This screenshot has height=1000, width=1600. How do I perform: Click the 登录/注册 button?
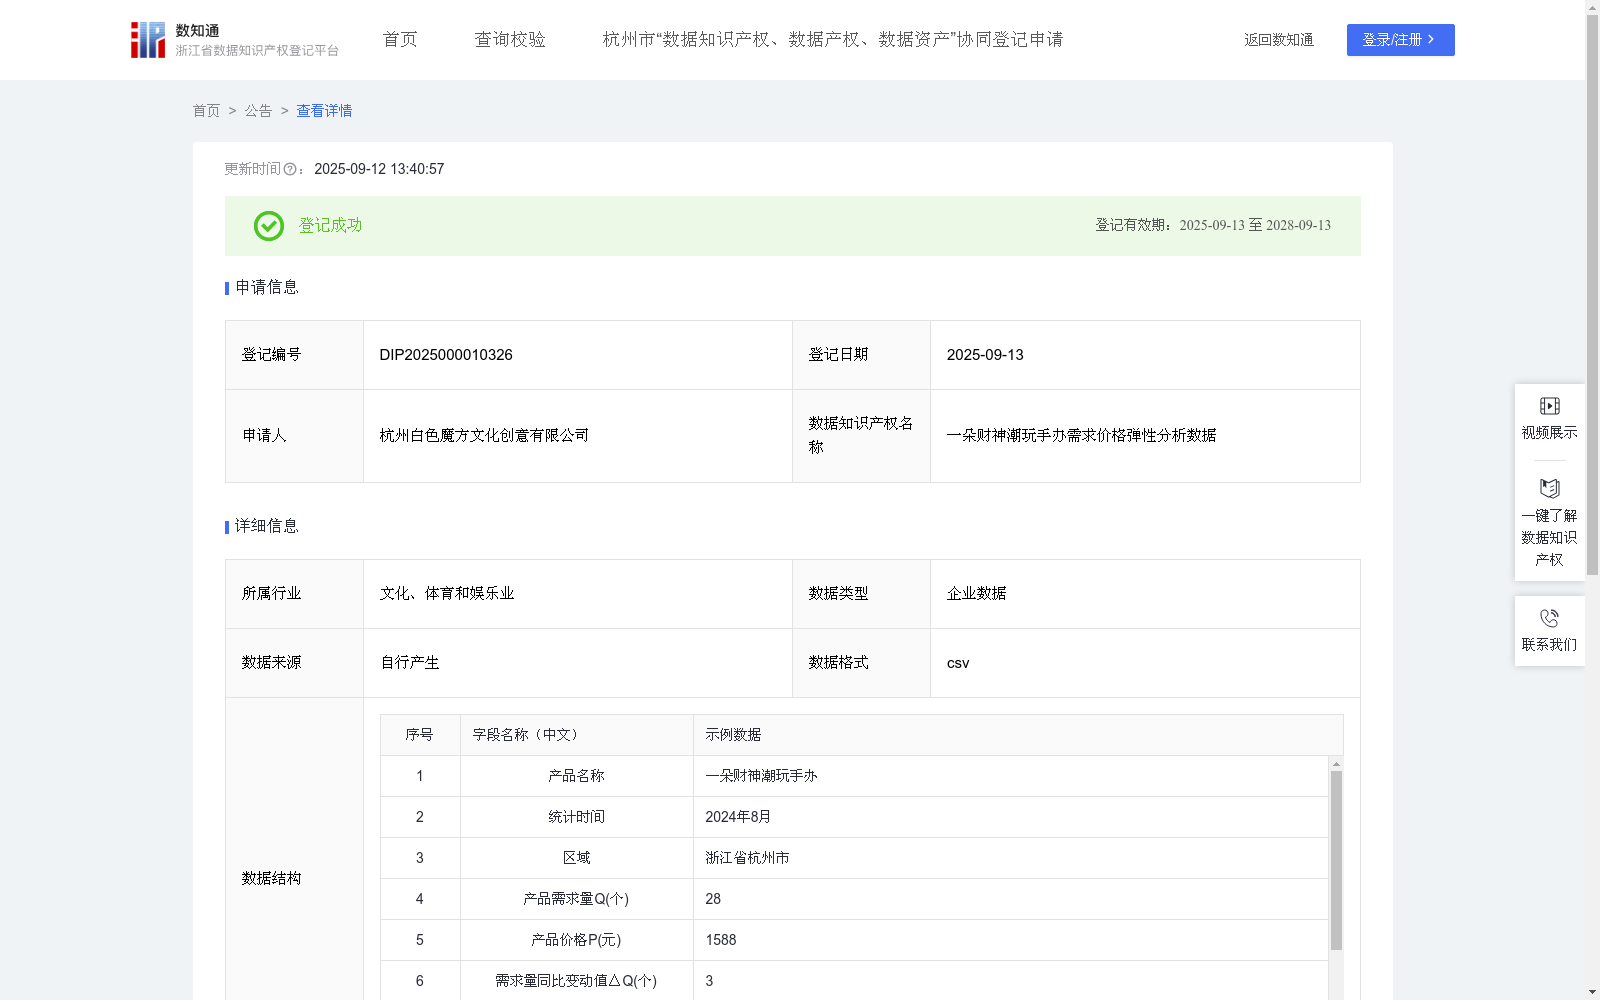tap(1400, 40)
